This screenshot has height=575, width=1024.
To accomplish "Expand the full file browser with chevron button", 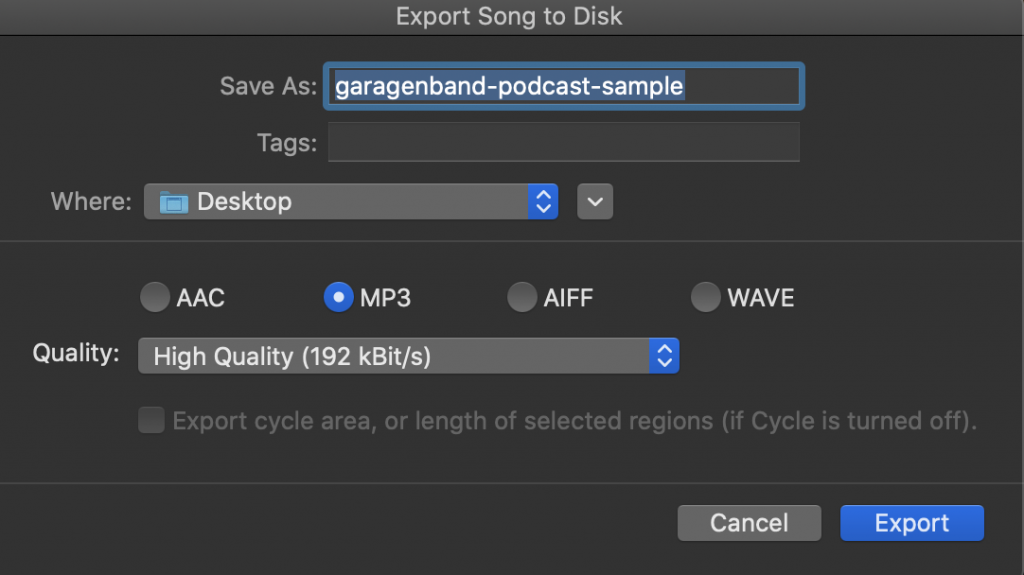I will (595, 201).
